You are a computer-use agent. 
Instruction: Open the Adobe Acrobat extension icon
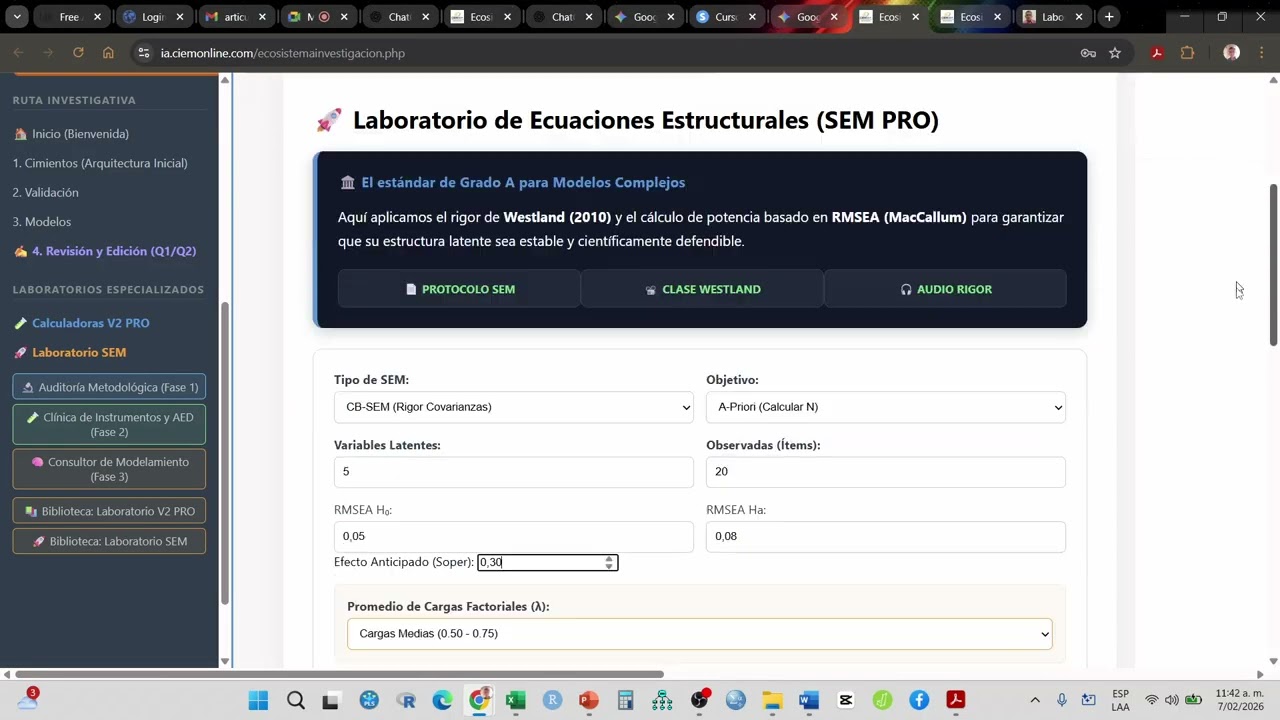coord(1157,53)
